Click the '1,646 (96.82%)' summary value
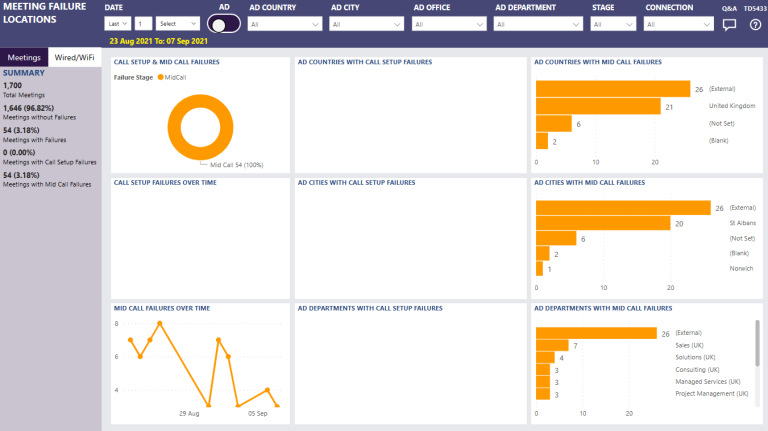768x431 pixels. [x=28, y=108]
